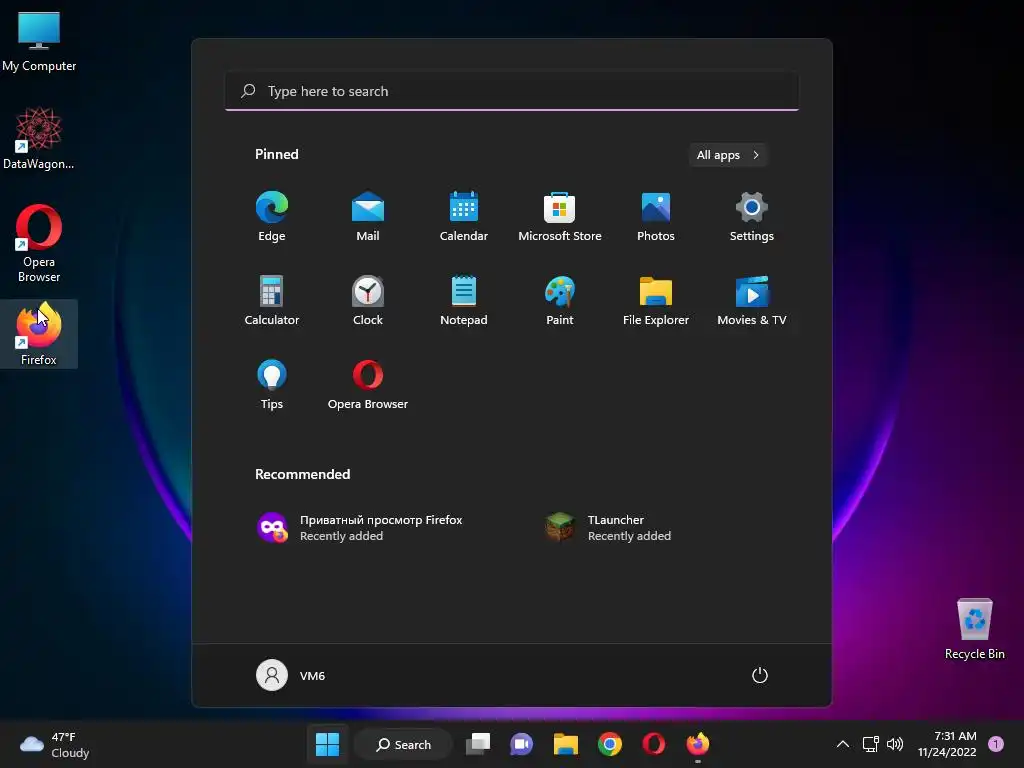Click the Recommended section heading
1024x768 pixels.
click(x=302, y=474)
